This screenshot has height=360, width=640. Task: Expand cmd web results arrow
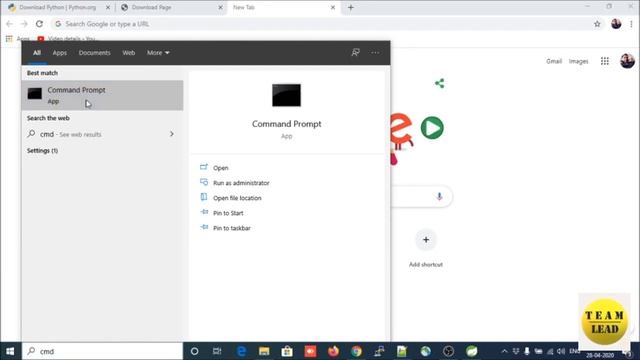tap(172, 134)
